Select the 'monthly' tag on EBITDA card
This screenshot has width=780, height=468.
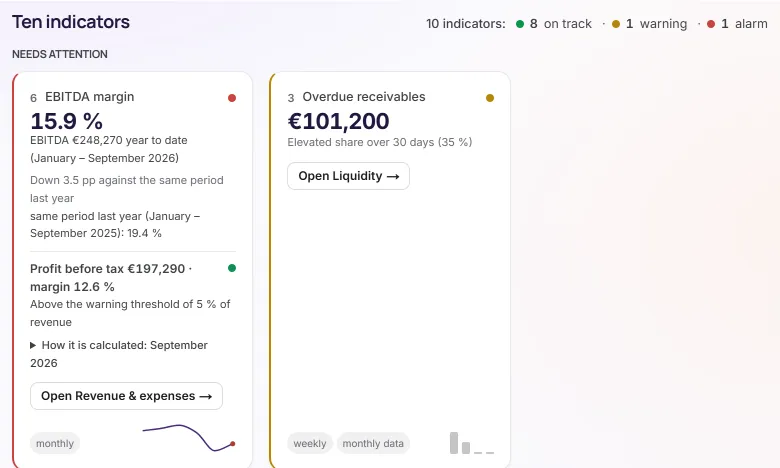point(55,443)
